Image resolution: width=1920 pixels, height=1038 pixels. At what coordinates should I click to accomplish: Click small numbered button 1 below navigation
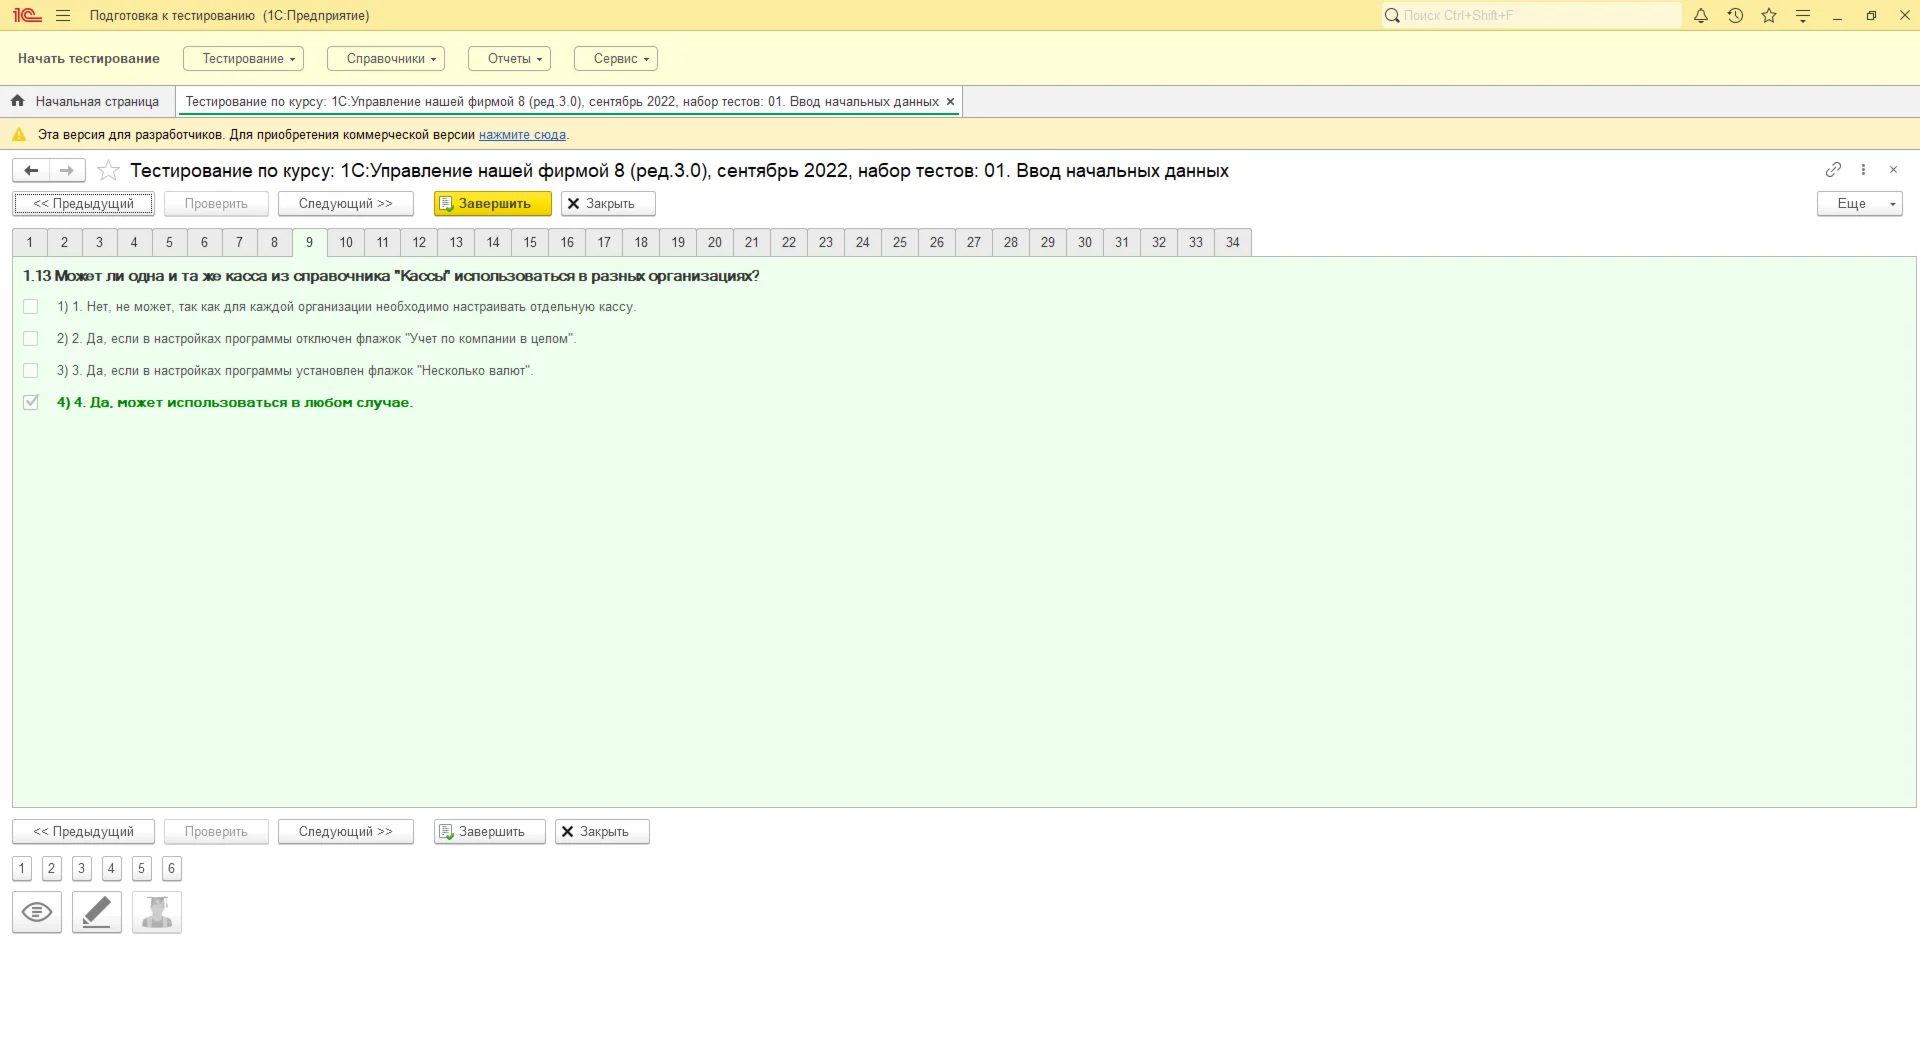point(22,868)
